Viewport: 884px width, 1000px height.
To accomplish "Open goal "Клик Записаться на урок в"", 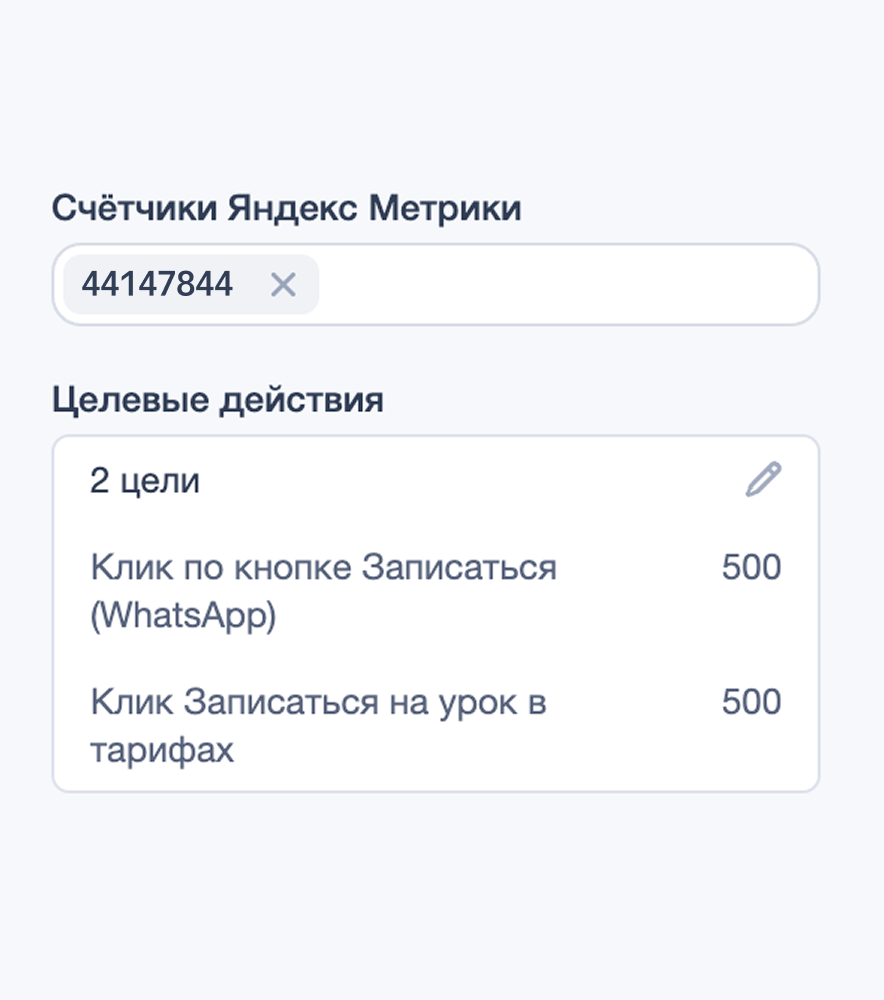I will click(318, 702).
